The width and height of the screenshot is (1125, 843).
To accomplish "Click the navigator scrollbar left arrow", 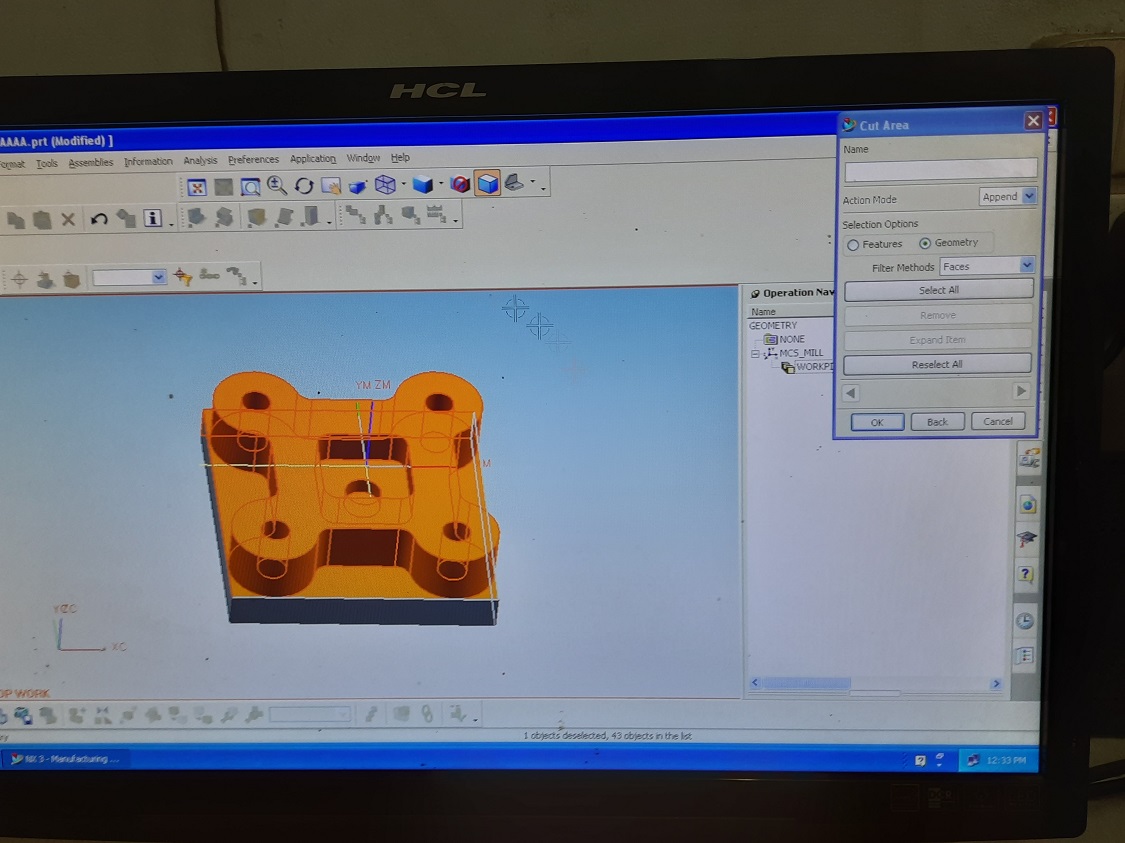I will point(755,682).
